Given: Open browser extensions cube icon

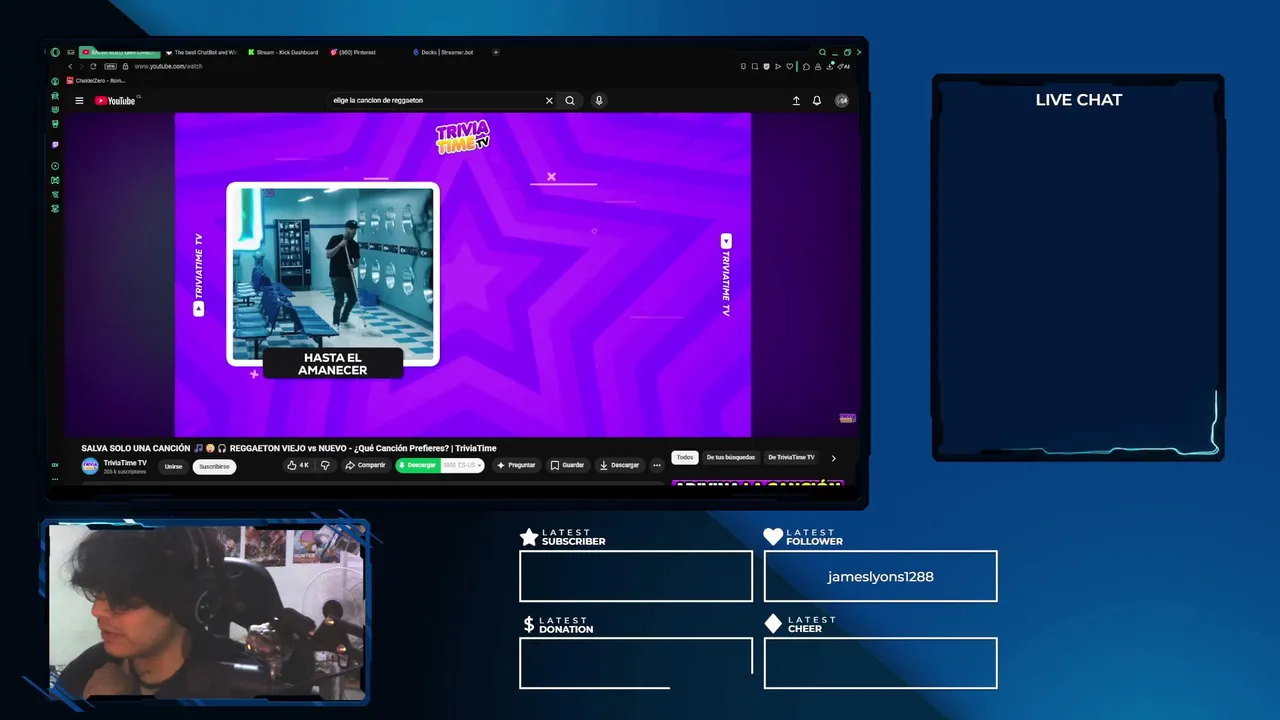Looking at the screenshot, I should click(806, 66).
